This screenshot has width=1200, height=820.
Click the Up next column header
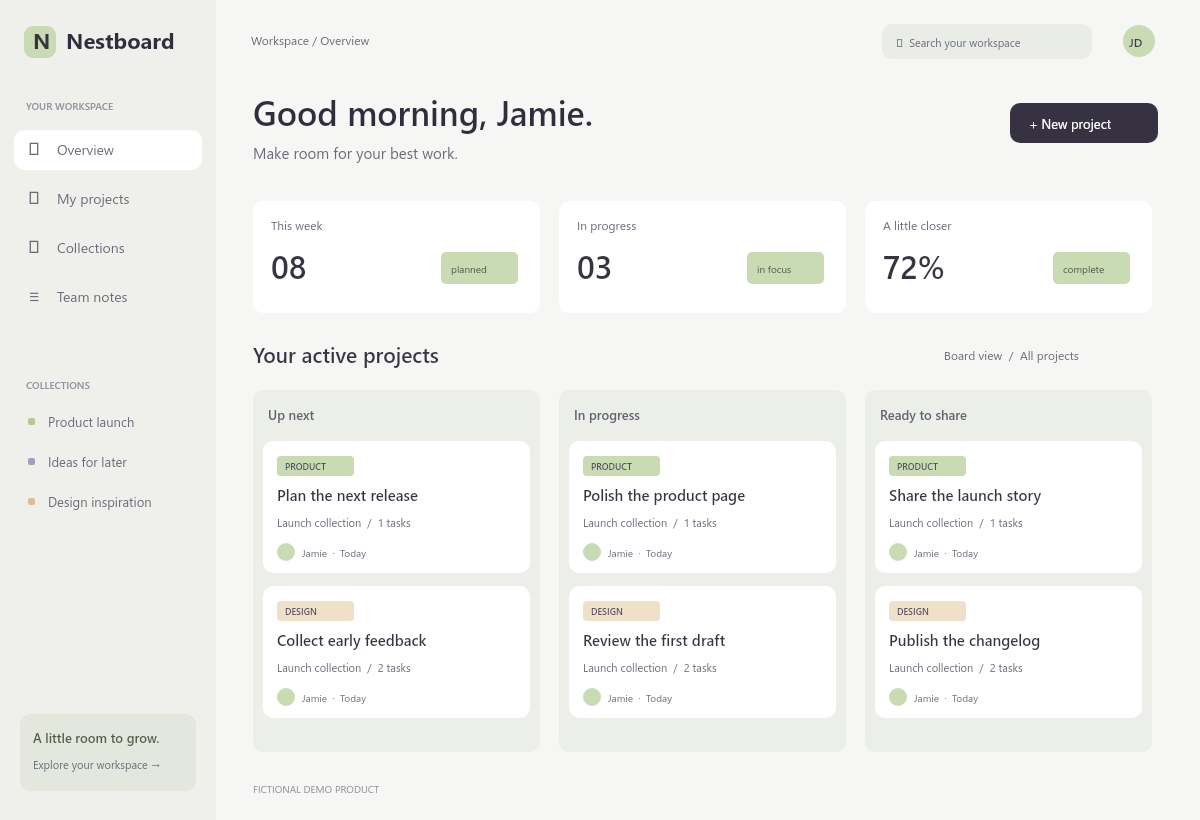(x=291, y=415)
